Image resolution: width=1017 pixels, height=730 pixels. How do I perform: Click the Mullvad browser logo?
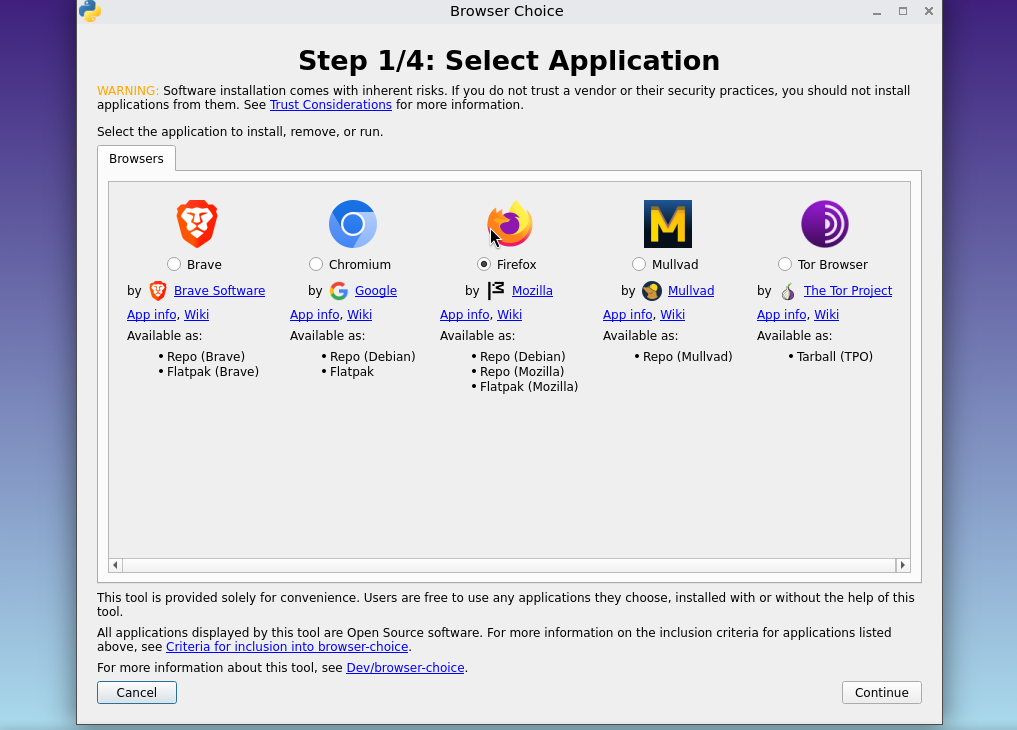click(x=667, y=224)
